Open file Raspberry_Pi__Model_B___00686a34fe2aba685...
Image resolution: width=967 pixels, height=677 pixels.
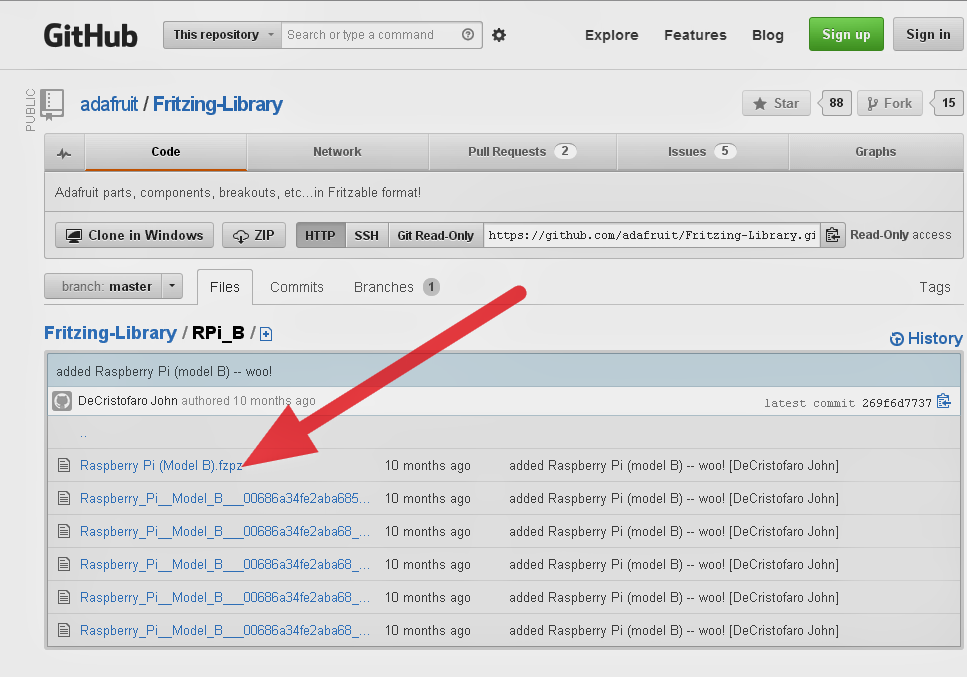224,498
